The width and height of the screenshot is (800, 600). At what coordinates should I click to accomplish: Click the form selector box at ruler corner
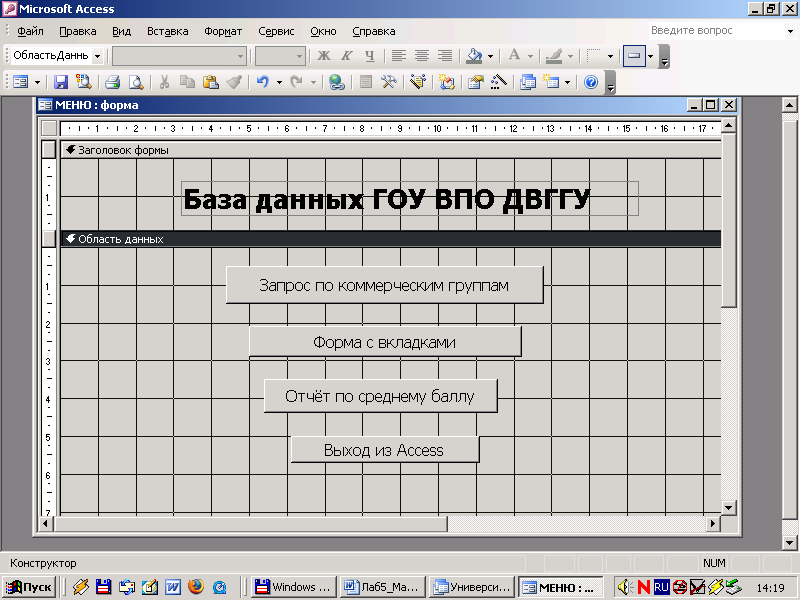49,128
